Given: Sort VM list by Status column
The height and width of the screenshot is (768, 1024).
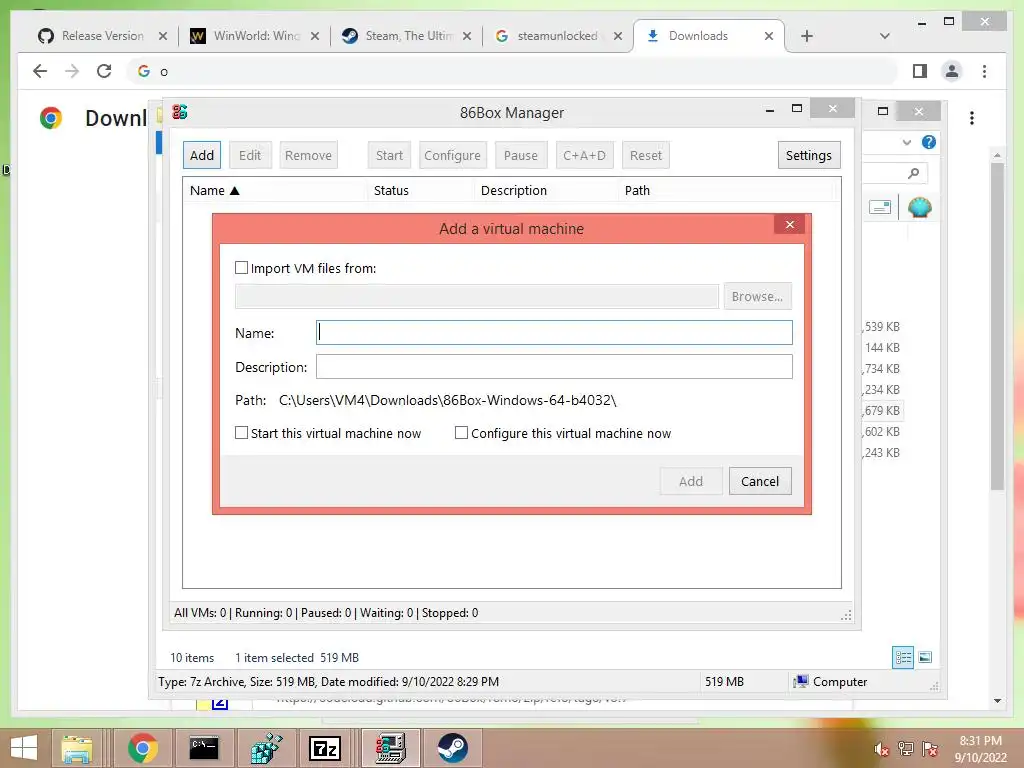Looking at the screenshot, I should click(x=420, y=191).
